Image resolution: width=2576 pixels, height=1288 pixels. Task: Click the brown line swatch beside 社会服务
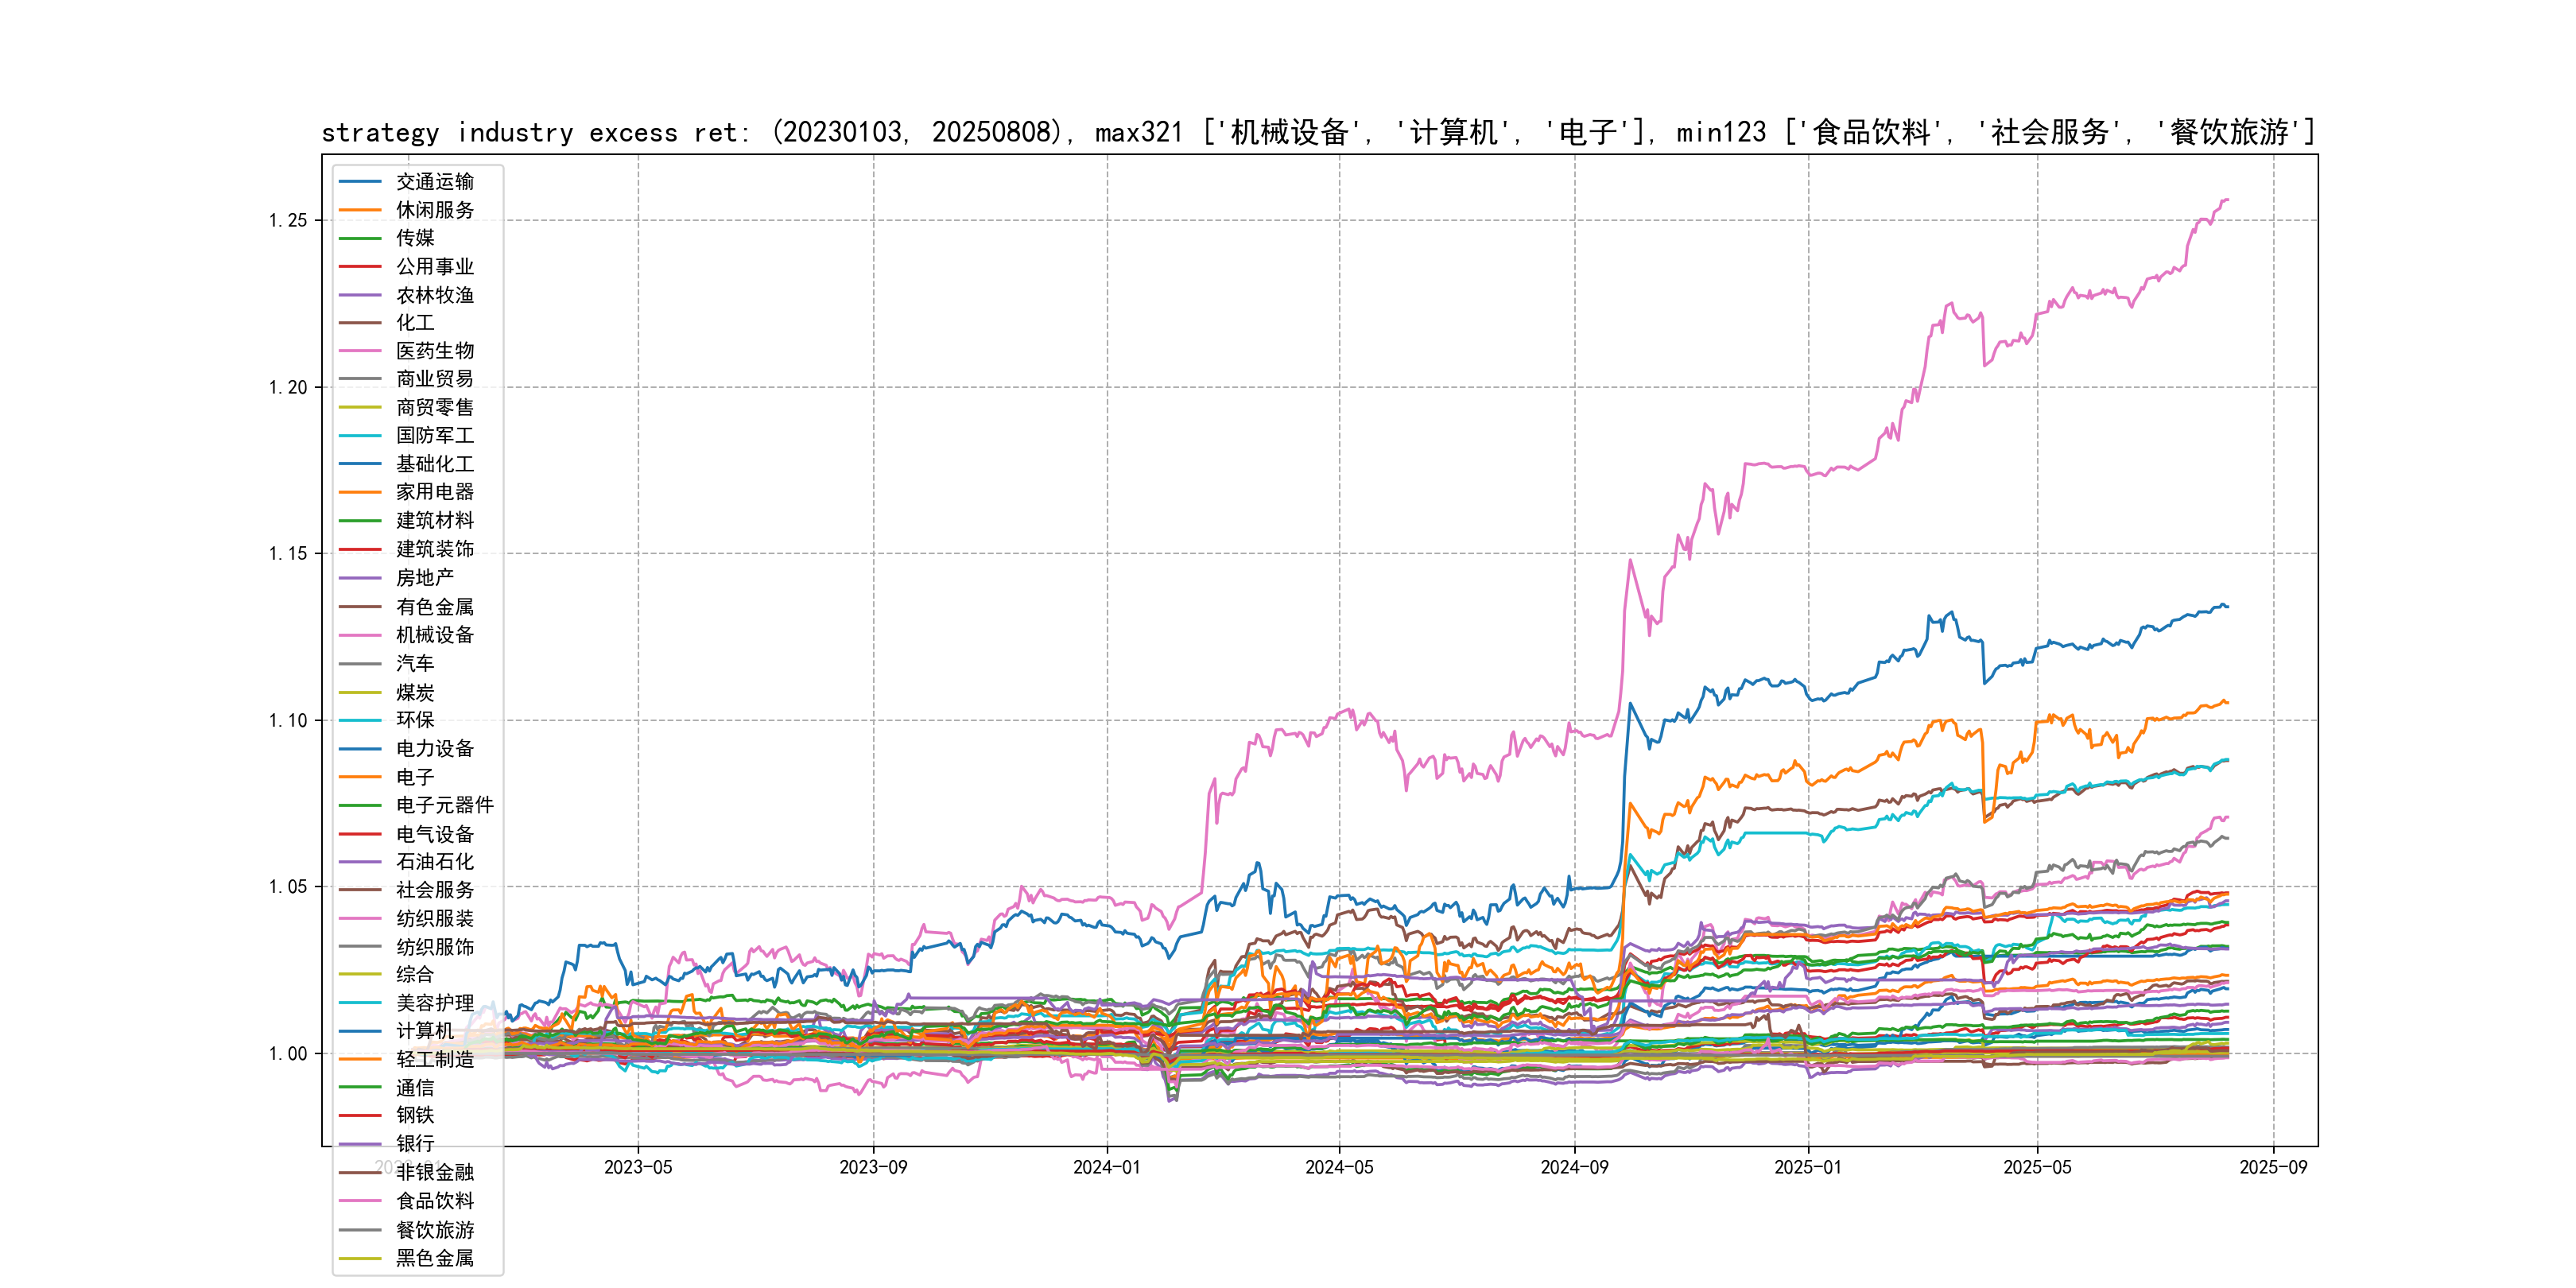(360, 890)
